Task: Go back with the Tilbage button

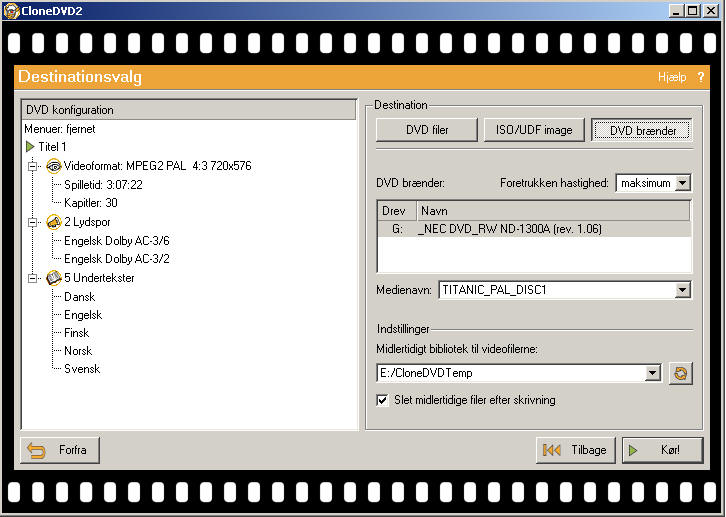Action: pyautogui.click(x=576, y=450)
